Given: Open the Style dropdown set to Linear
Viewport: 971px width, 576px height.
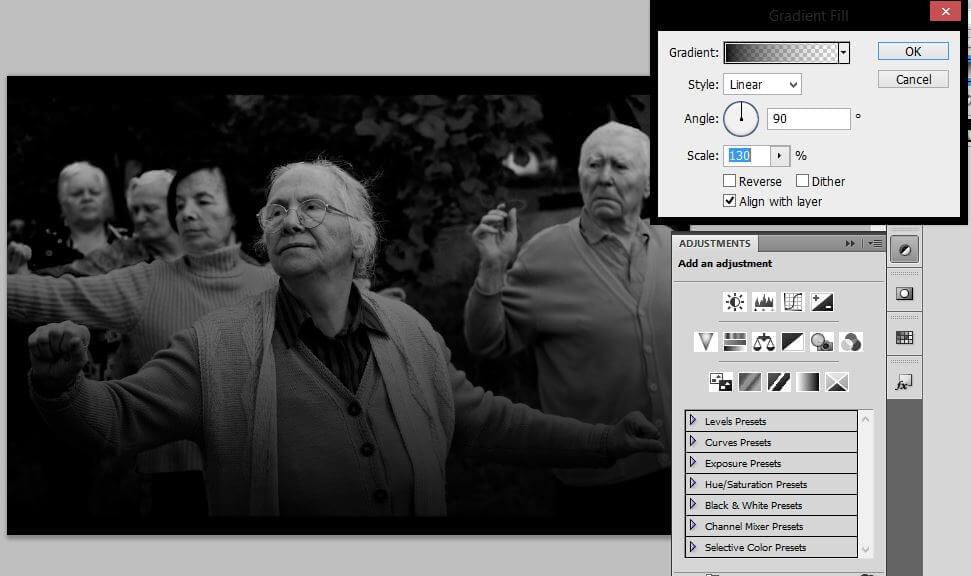Looking at the screenshot, I should click(762, 85).
